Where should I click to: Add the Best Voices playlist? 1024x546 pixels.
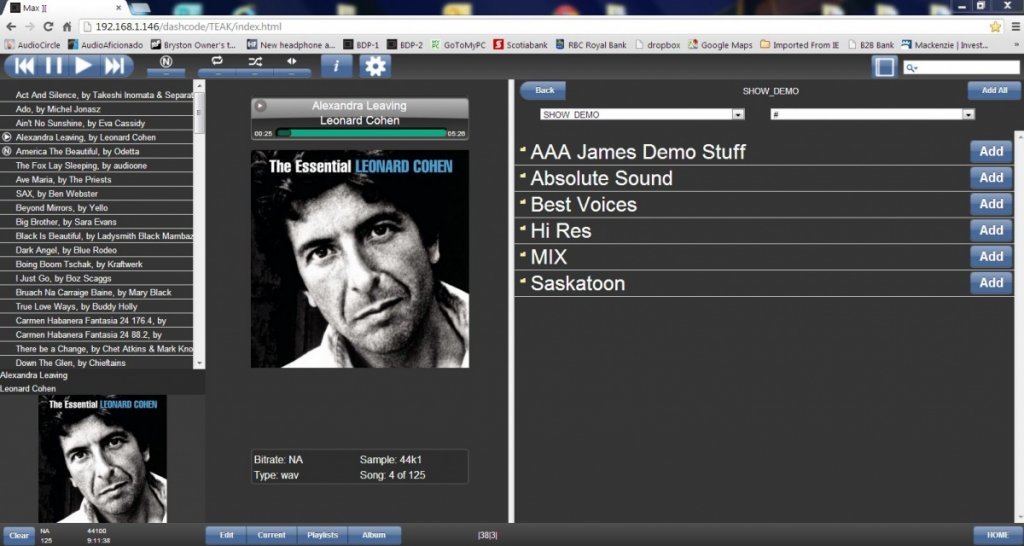tap(991, 204)
